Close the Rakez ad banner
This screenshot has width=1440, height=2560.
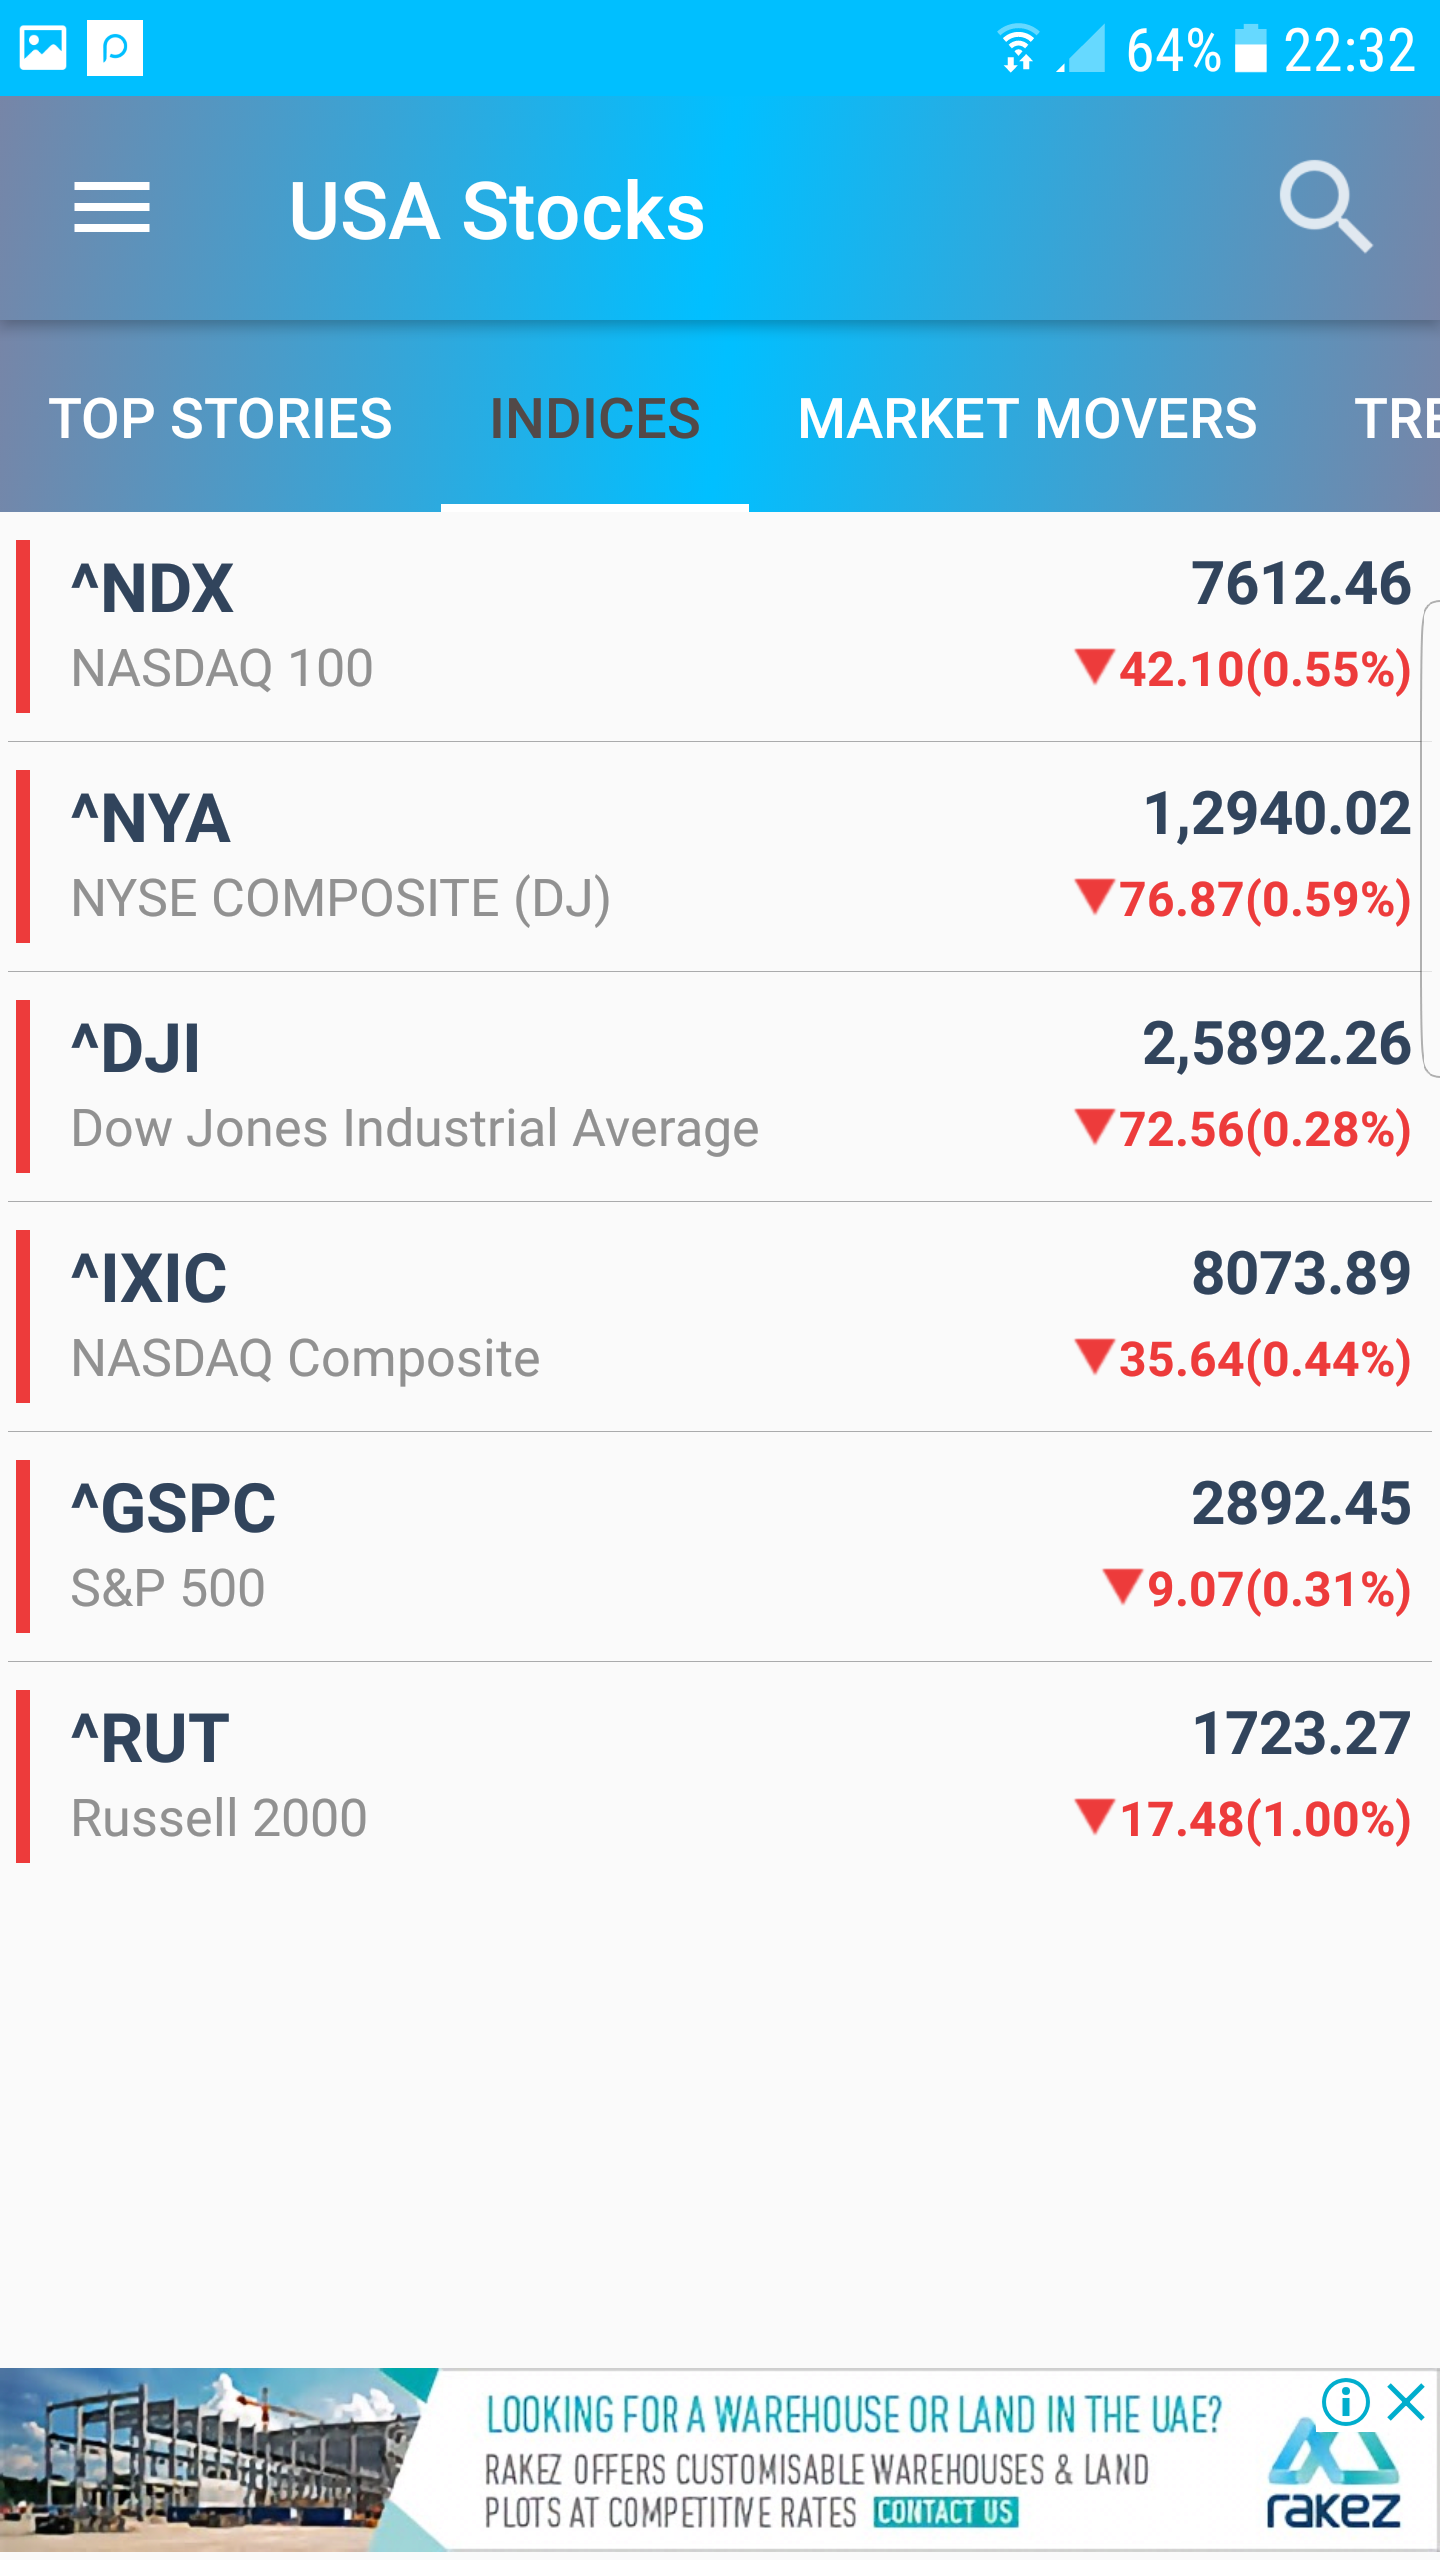[1406, 2402]
